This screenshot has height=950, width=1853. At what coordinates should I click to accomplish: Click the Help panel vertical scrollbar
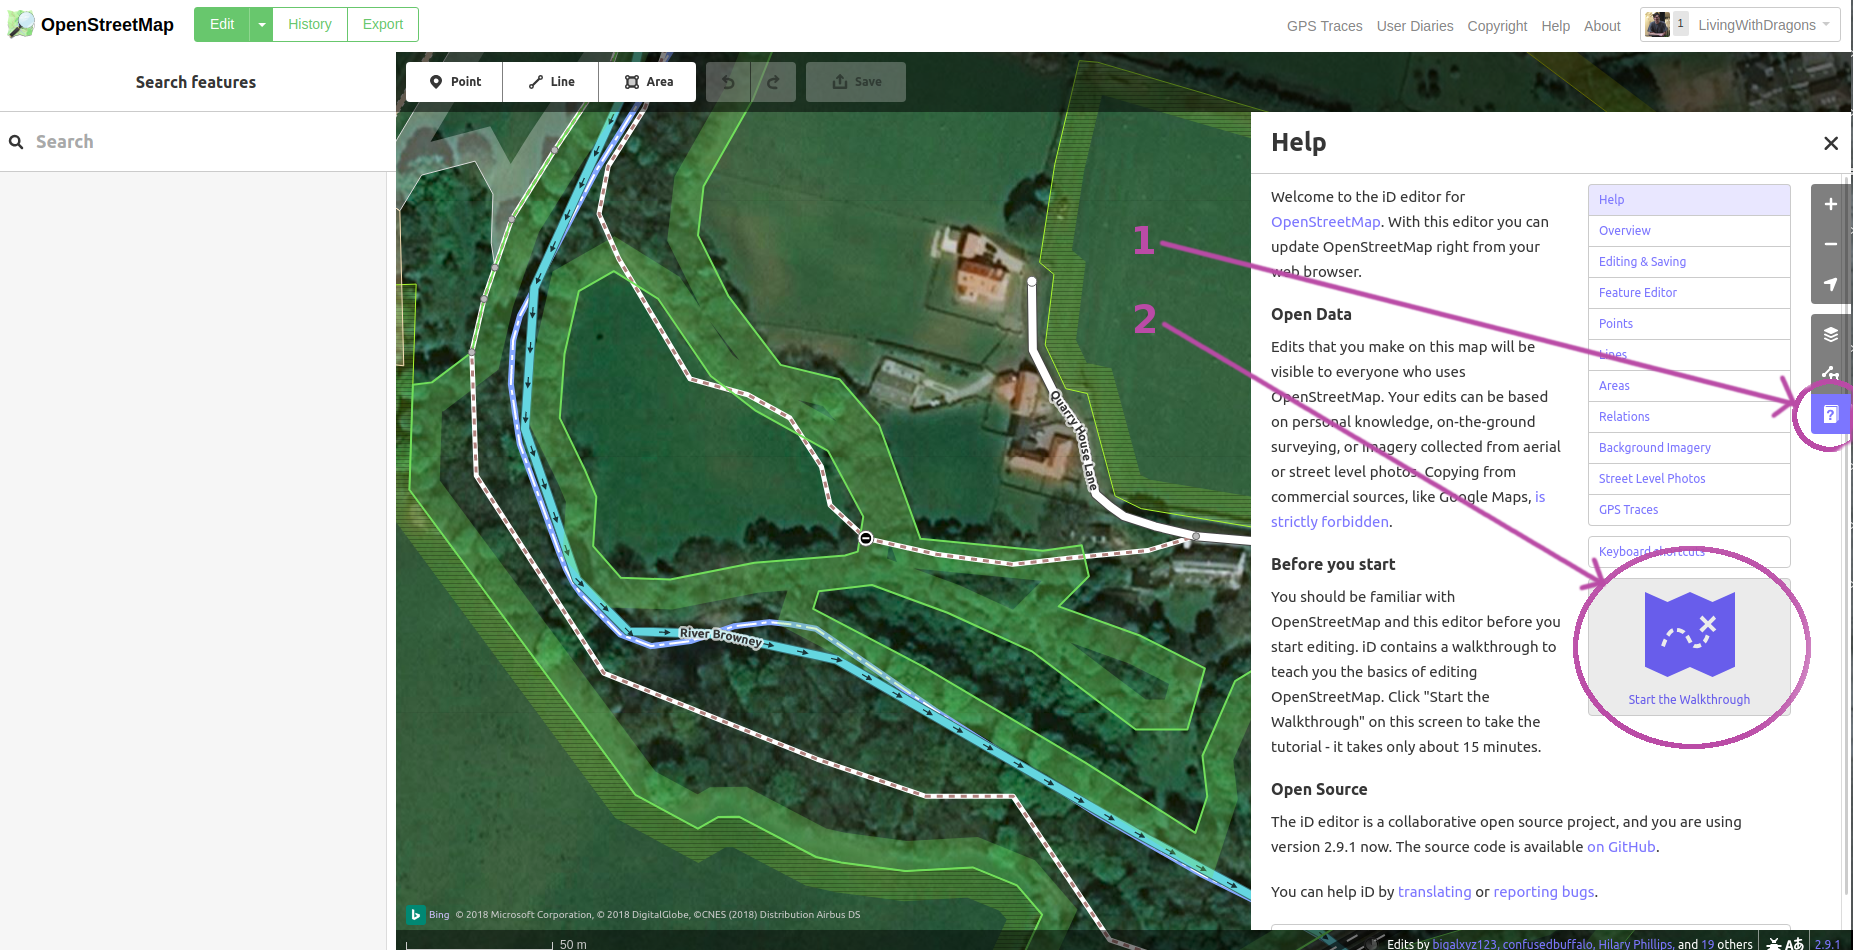(x=1847, y=535)
